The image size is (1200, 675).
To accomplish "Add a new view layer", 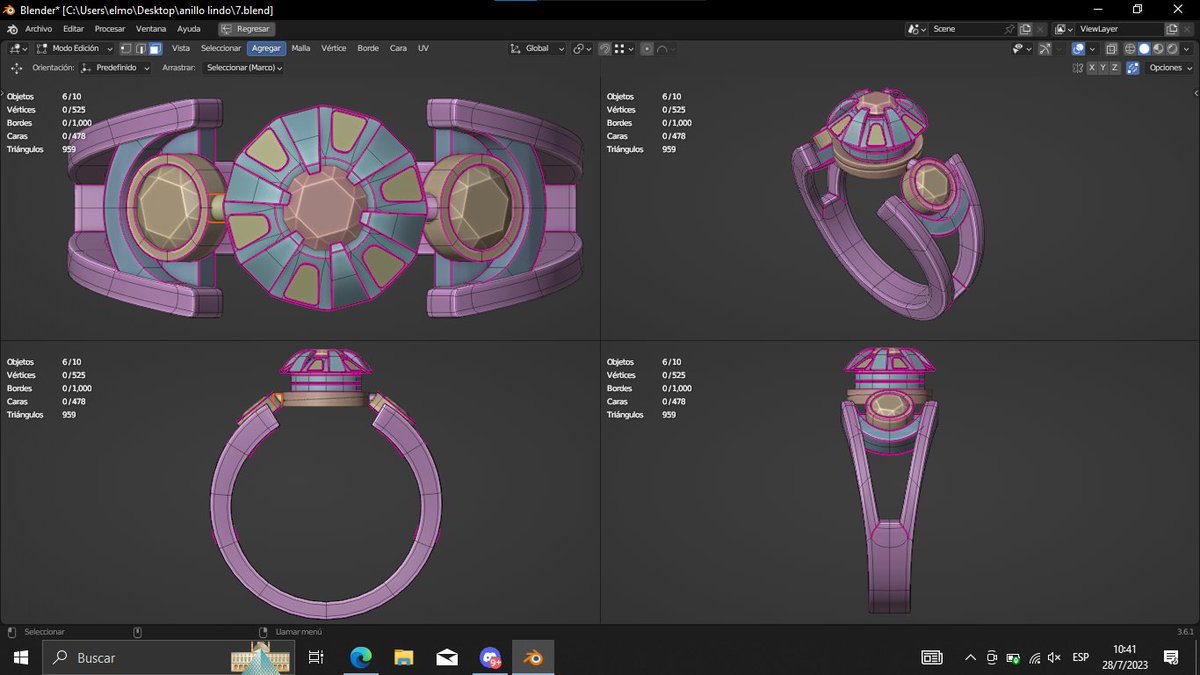I will pos(1172,29).
